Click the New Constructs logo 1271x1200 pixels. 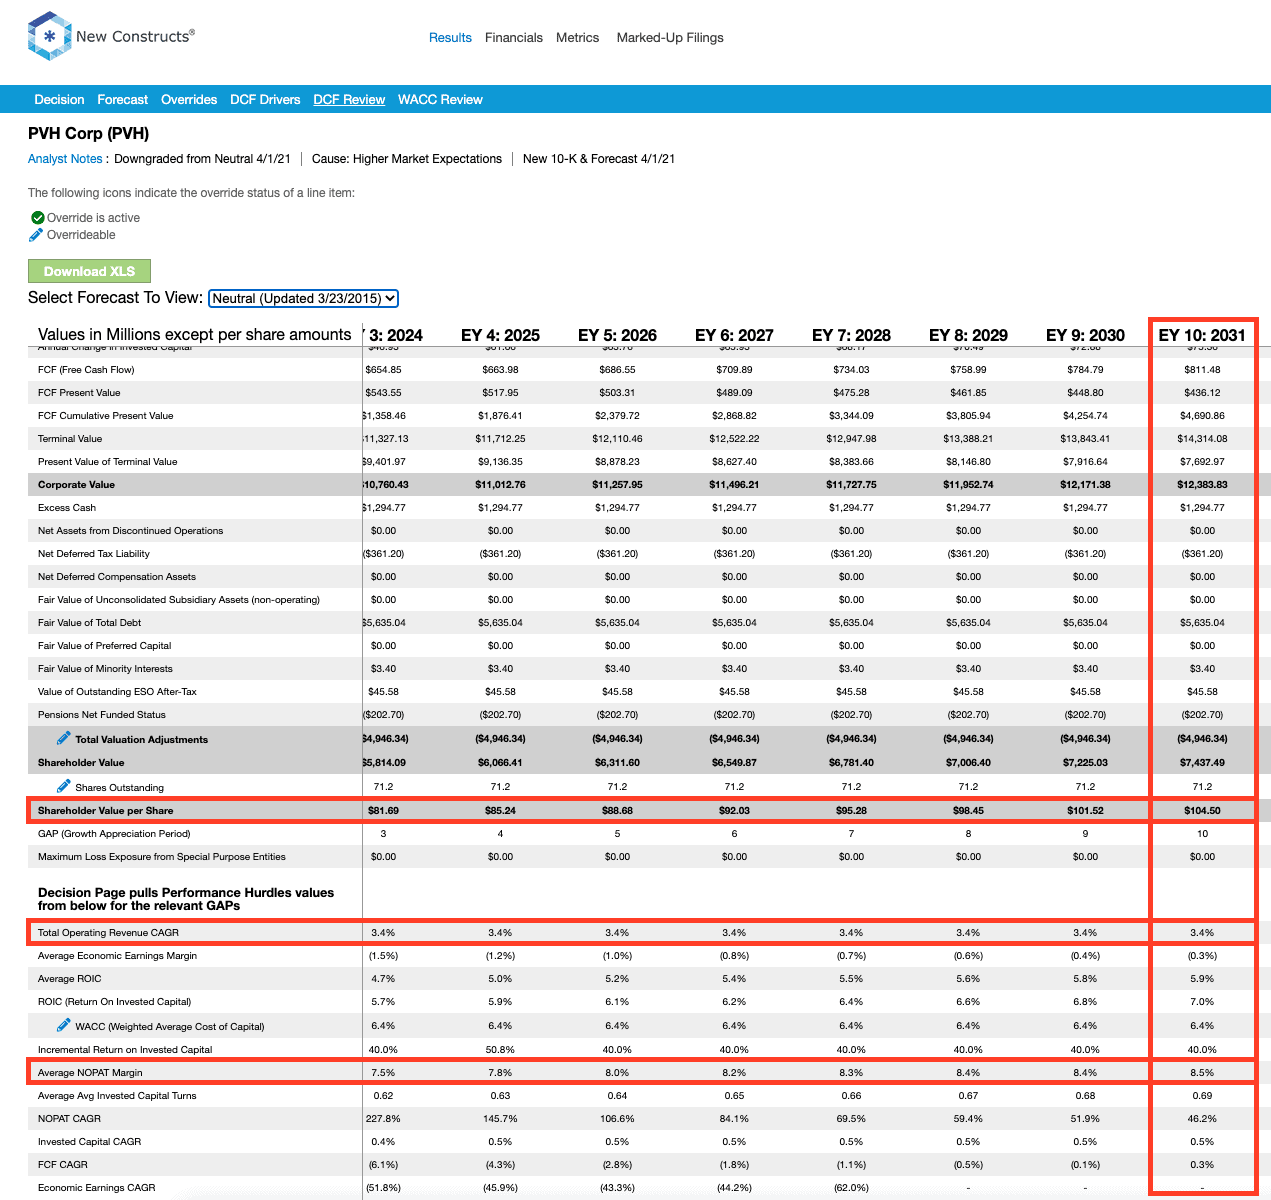pos(111,37)
